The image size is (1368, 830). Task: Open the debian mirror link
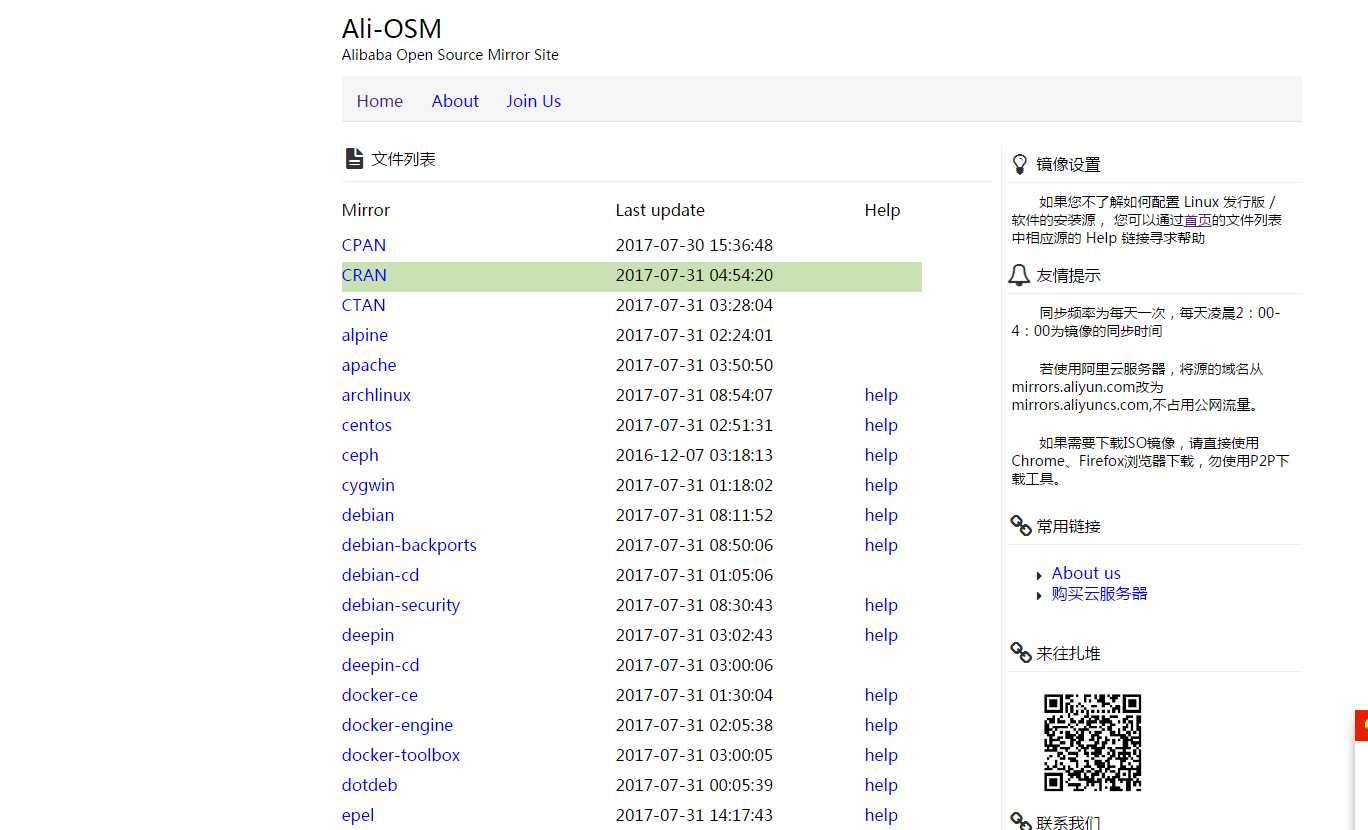tap(368, 515)
